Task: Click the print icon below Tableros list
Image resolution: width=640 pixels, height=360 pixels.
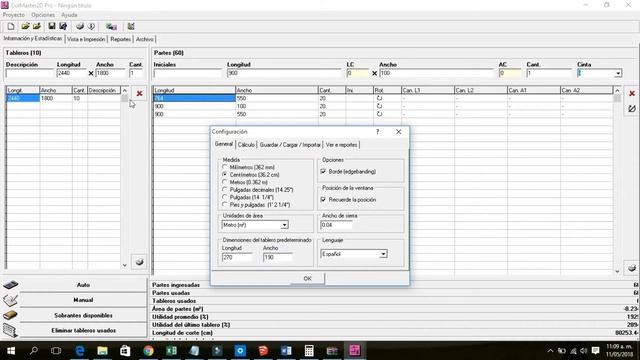Action: tap(139, 262)
